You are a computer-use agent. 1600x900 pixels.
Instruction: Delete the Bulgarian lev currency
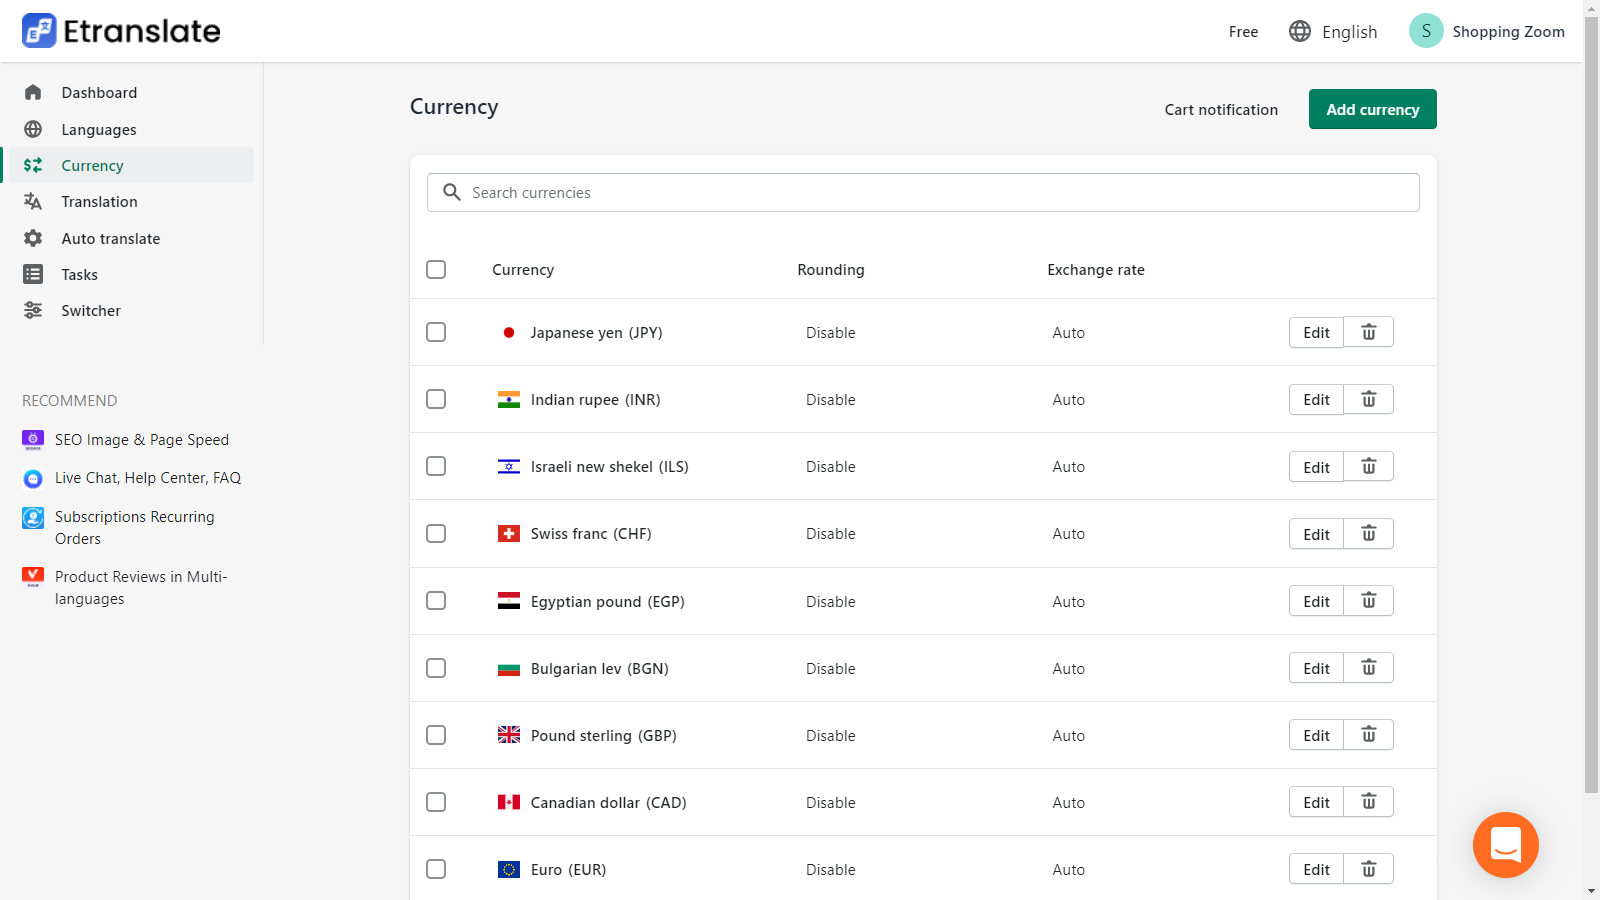coord(1369,667)
